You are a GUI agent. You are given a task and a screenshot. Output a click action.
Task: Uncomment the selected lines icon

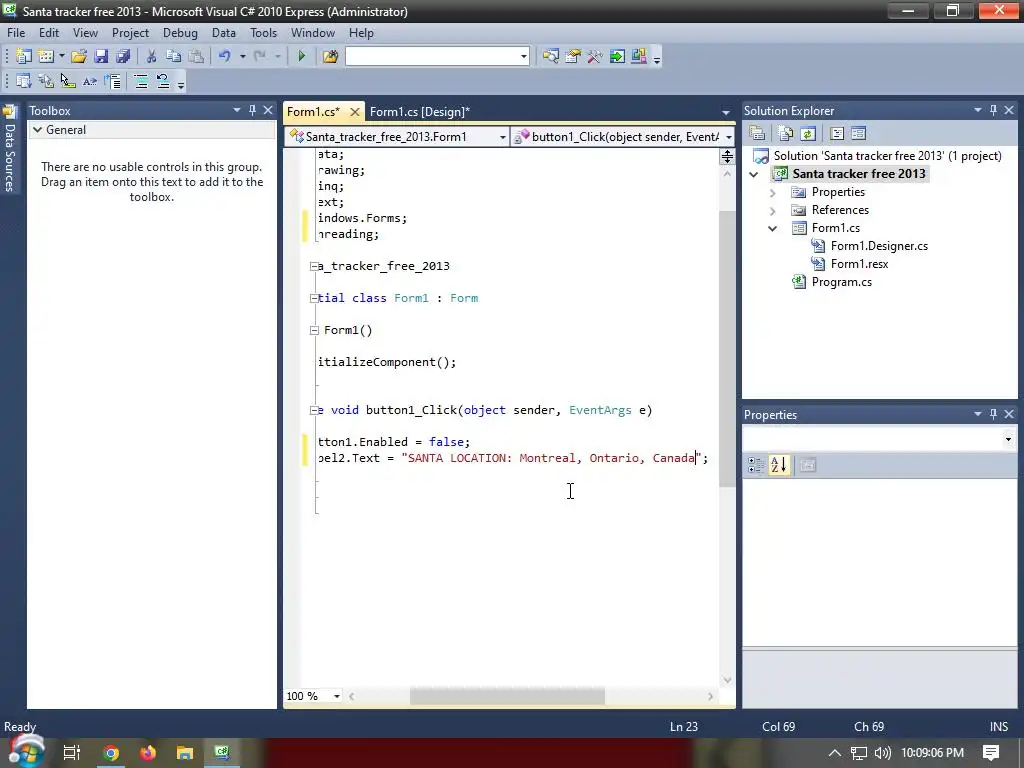click(x=163, y=81)
